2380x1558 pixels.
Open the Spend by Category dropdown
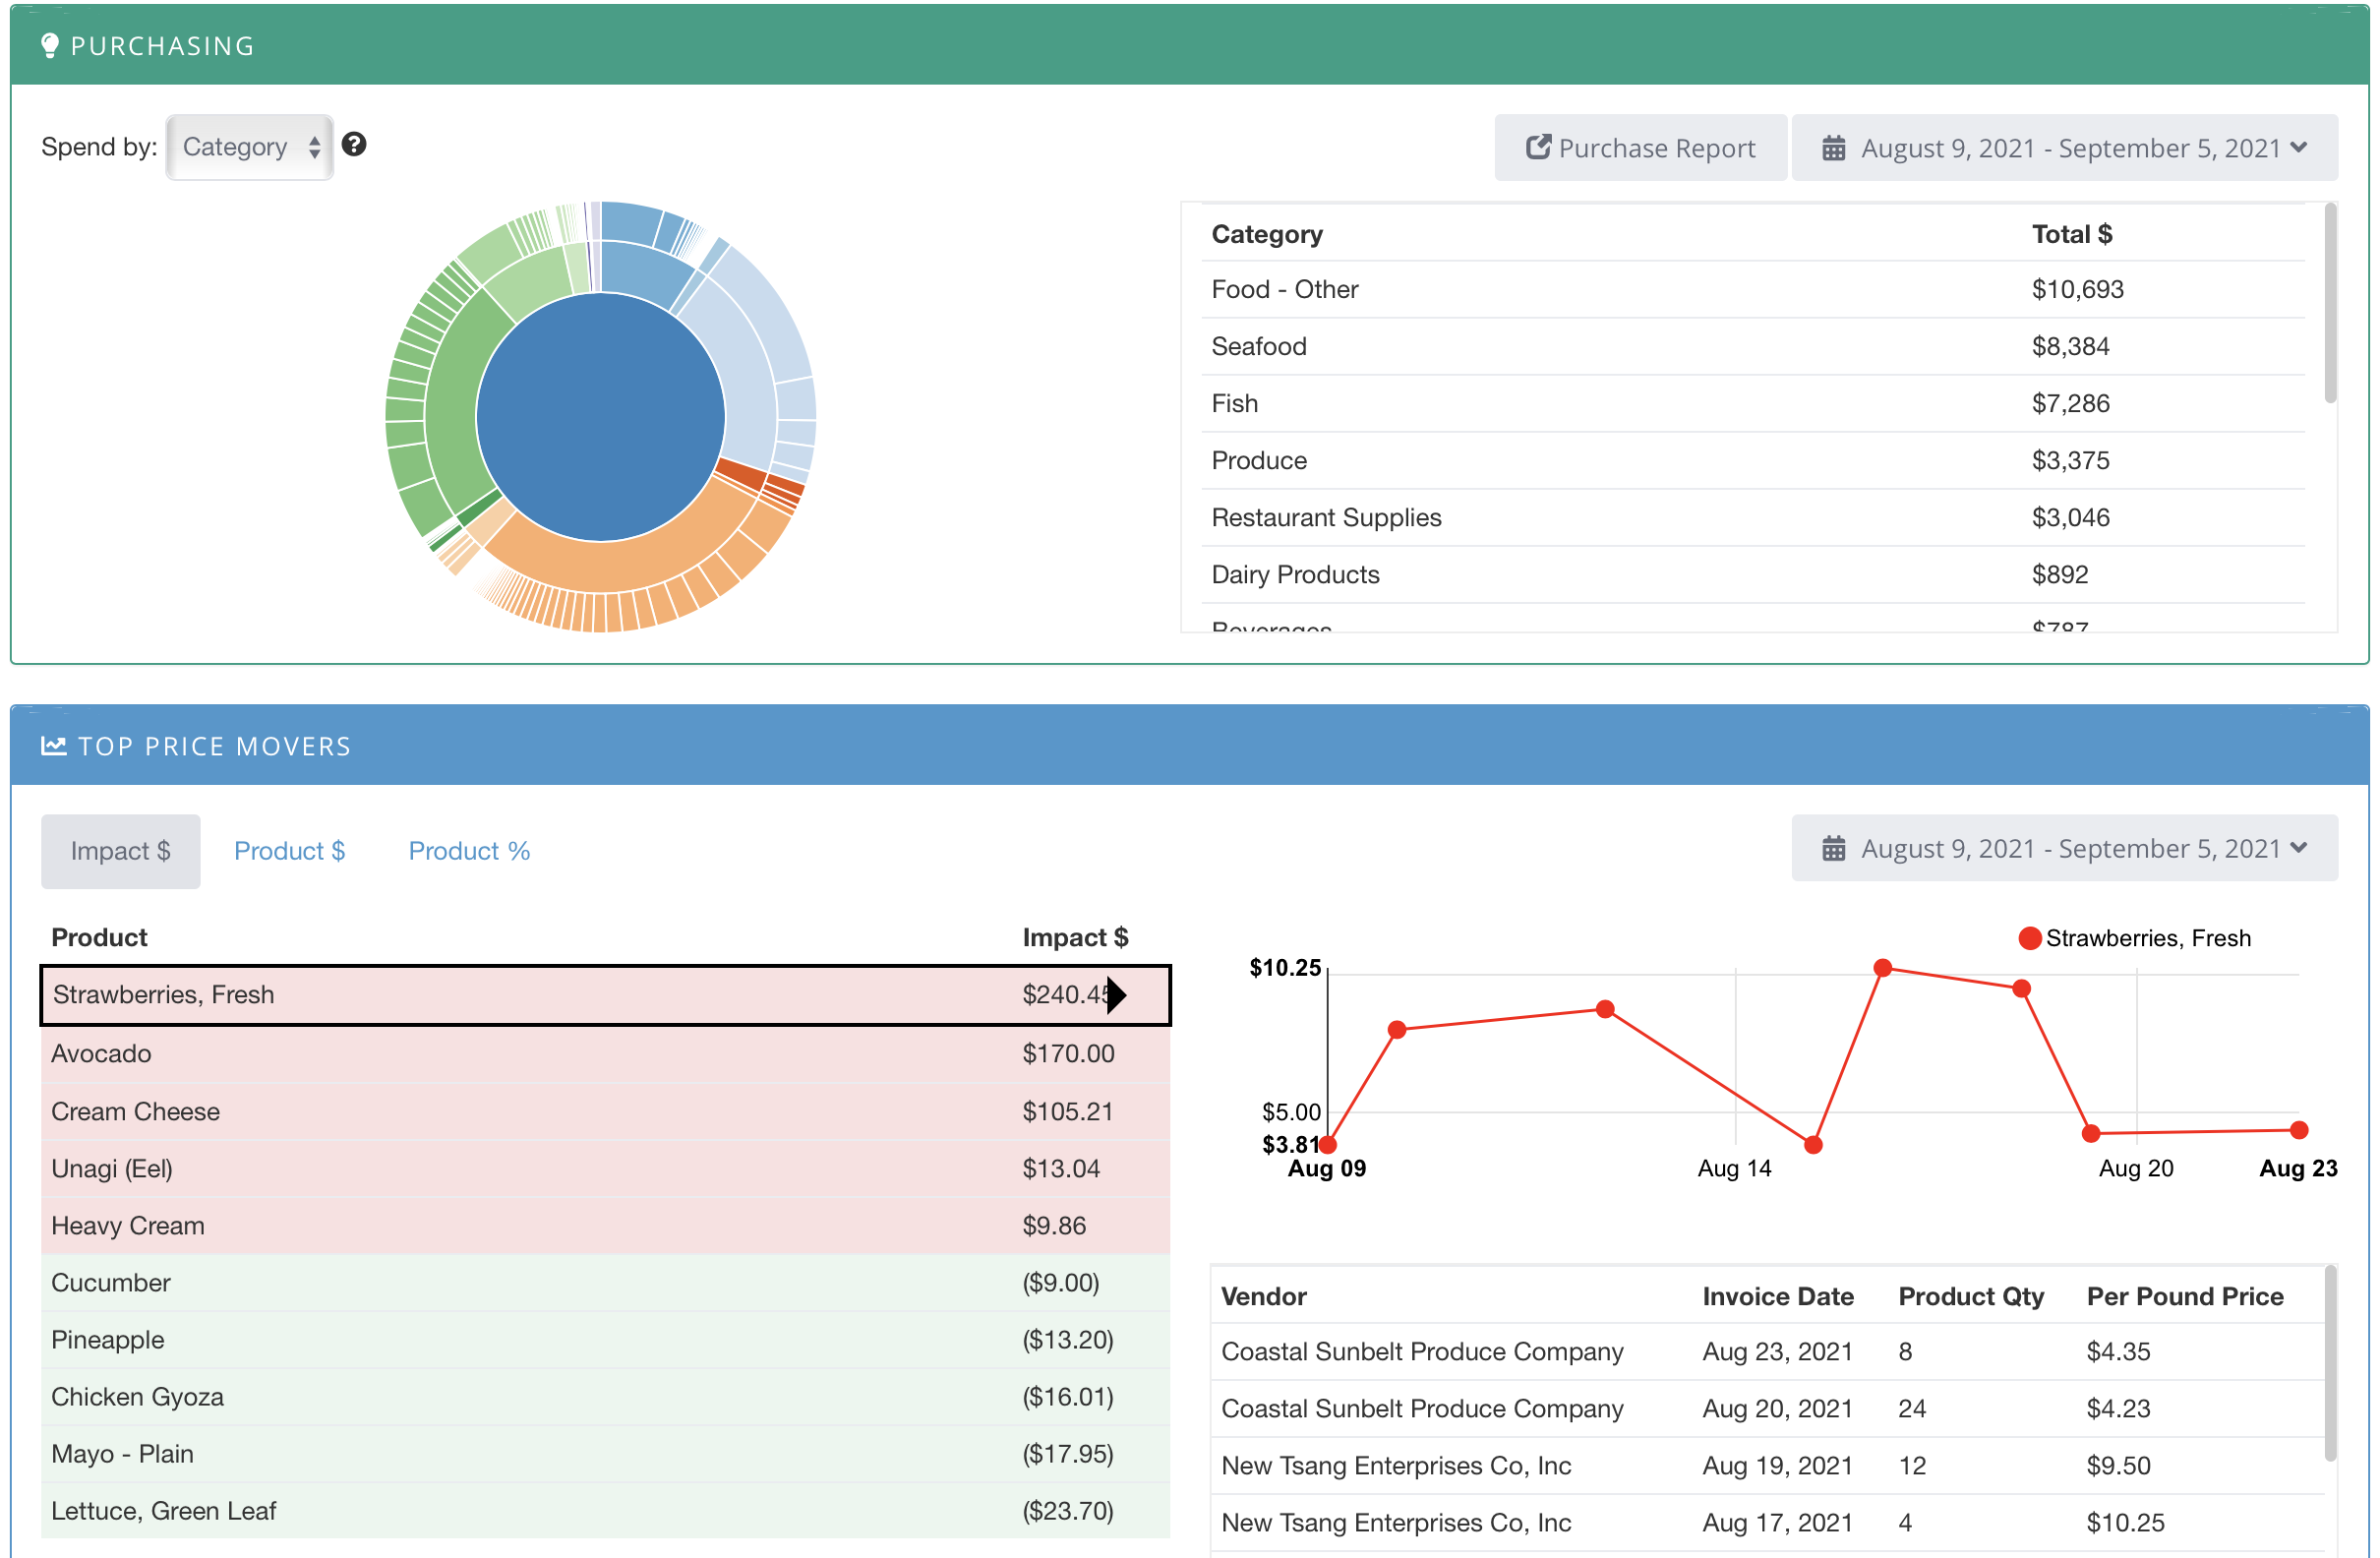pyautogui.click(x=250, y=147)
